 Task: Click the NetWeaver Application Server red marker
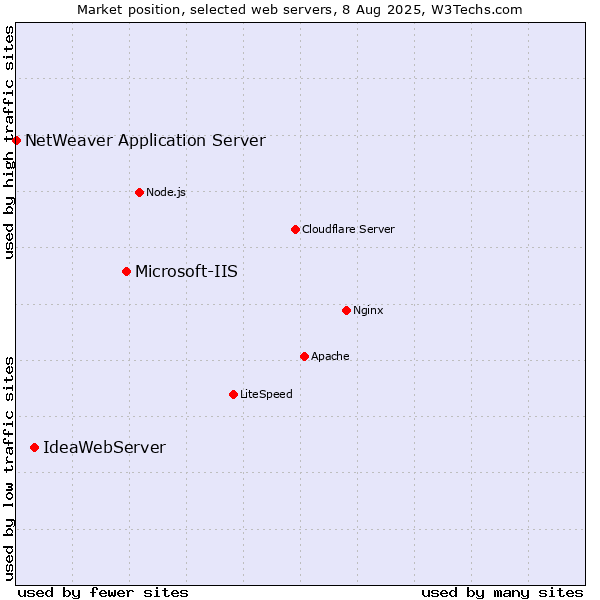coord(16,140)
